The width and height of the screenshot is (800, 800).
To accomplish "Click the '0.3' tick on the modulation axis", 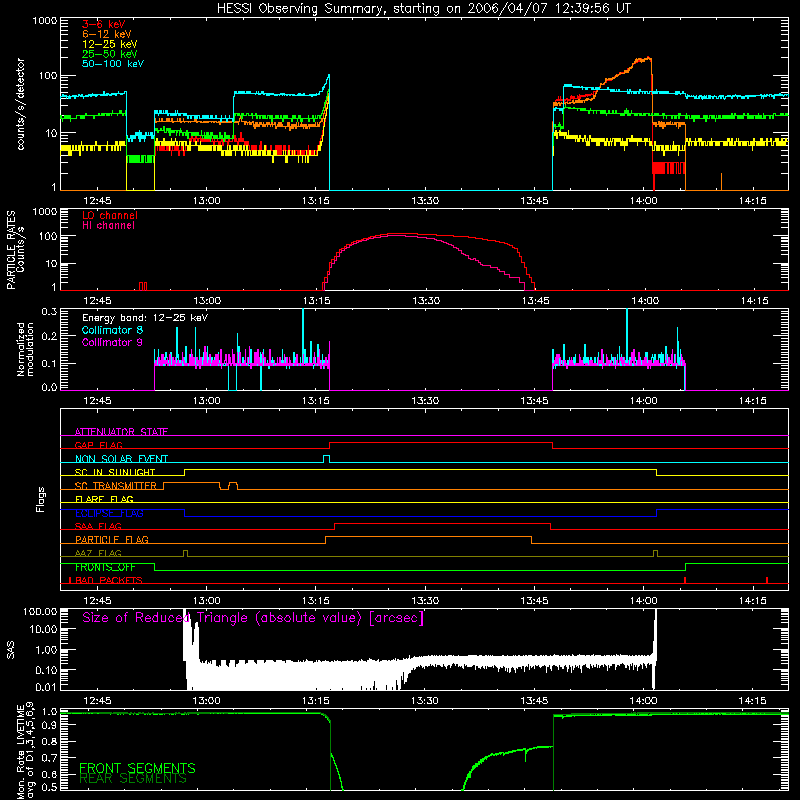I will pos(49,311).
